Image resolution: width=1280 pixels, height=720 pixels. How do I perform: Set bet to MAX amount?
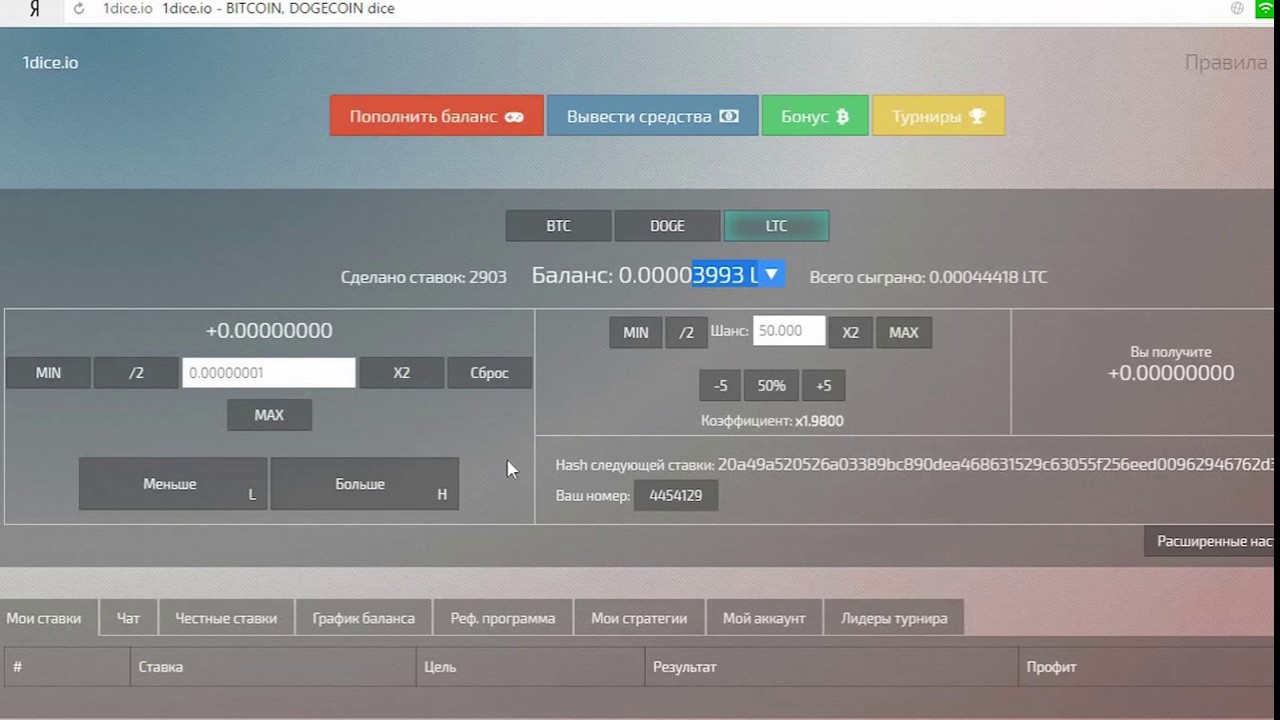pyautogui.click(x=269, y=415)
